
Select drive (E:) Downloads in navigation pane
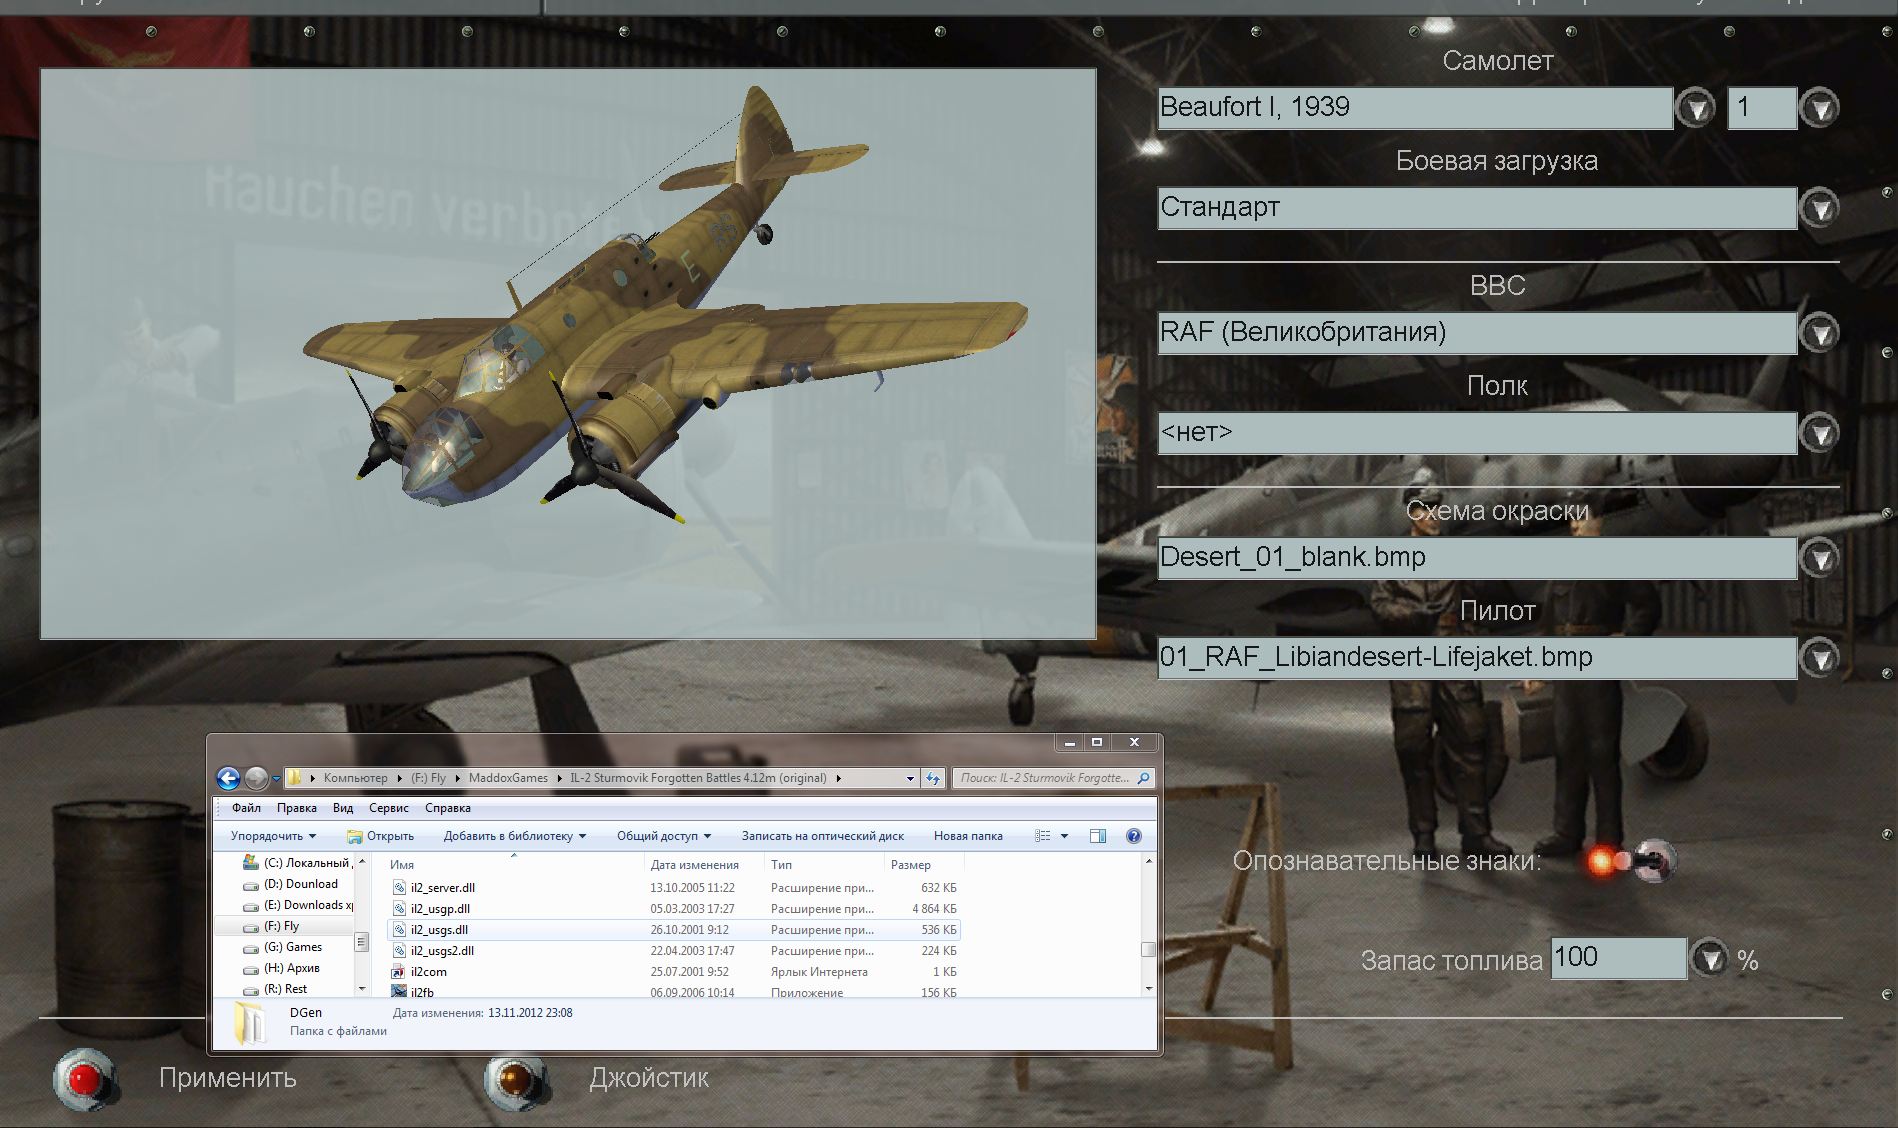[298, 905]
